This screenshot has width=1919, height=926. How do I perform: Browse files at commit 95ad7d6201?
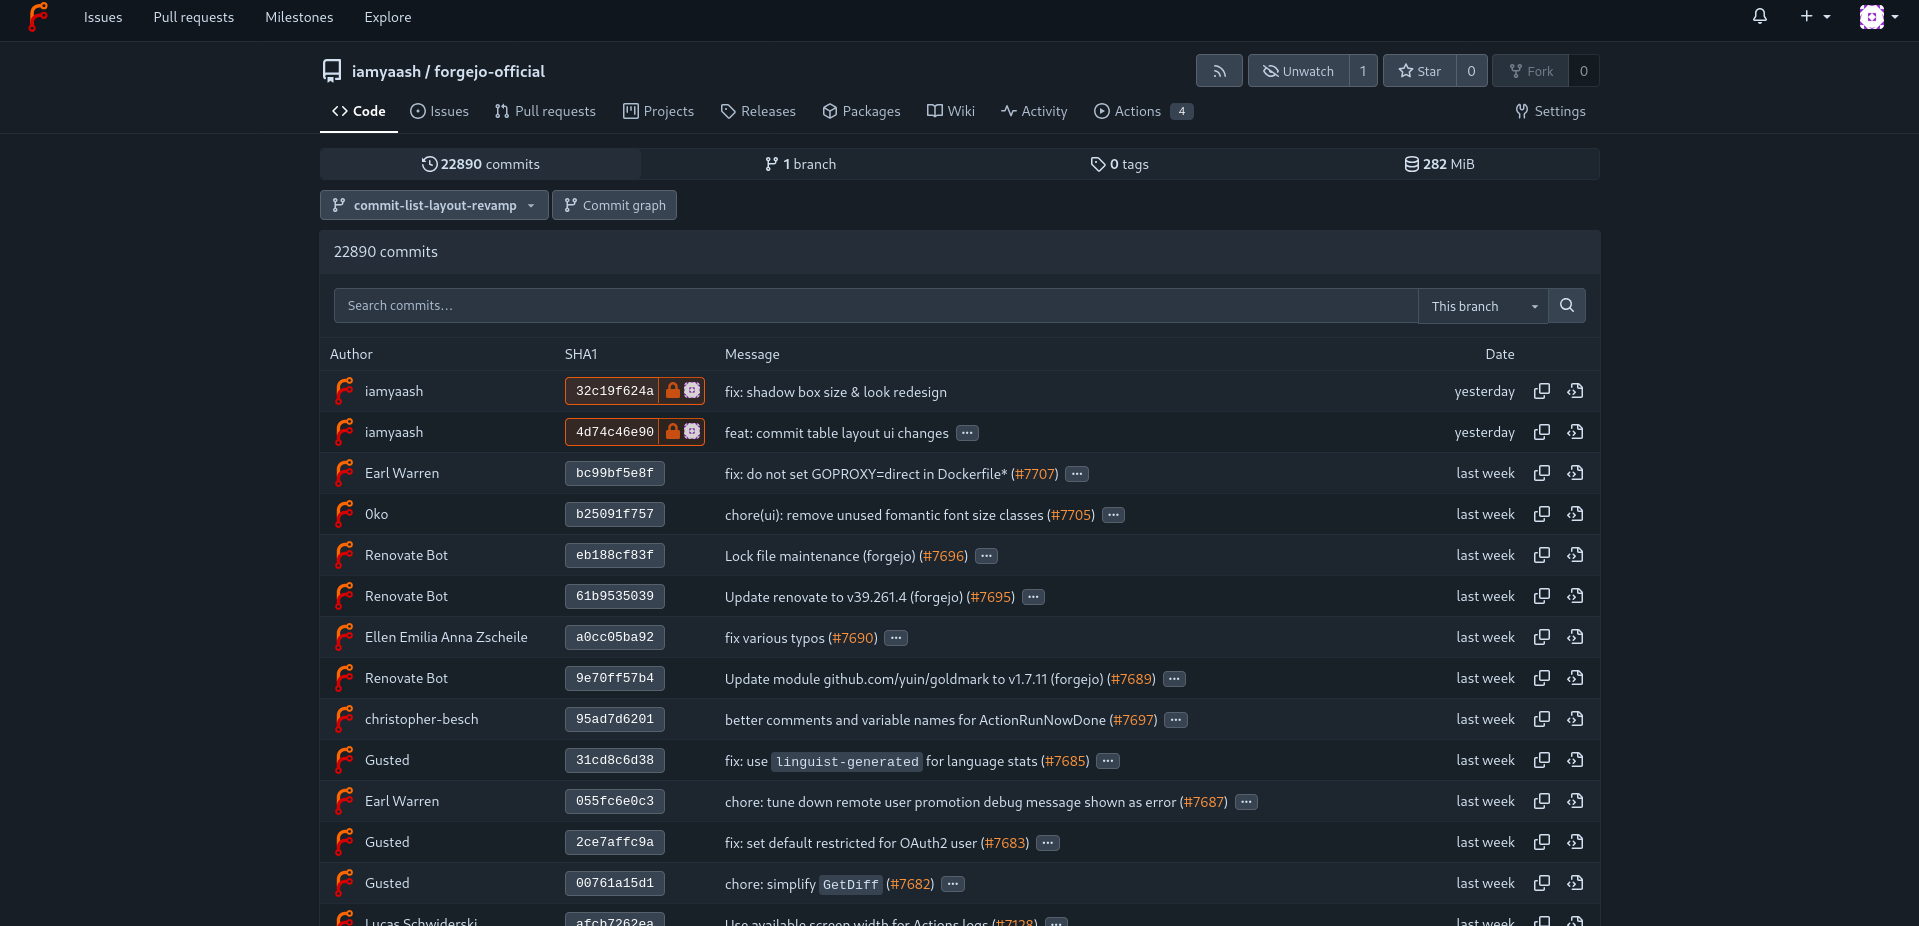click(1575, 719)
